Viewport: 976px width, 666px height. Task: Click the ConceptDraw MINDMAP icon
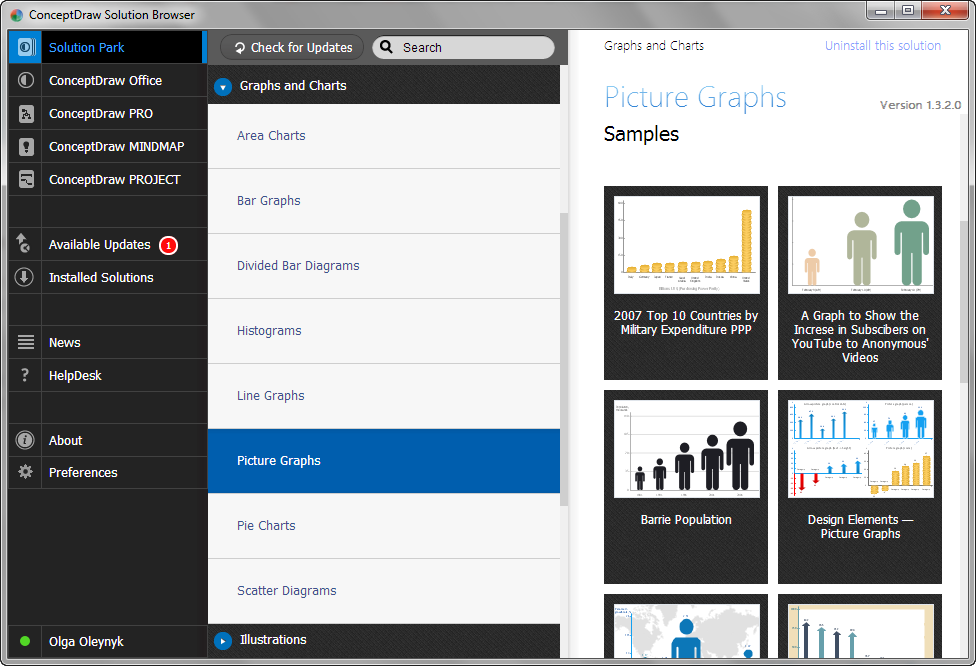point(26,146)
